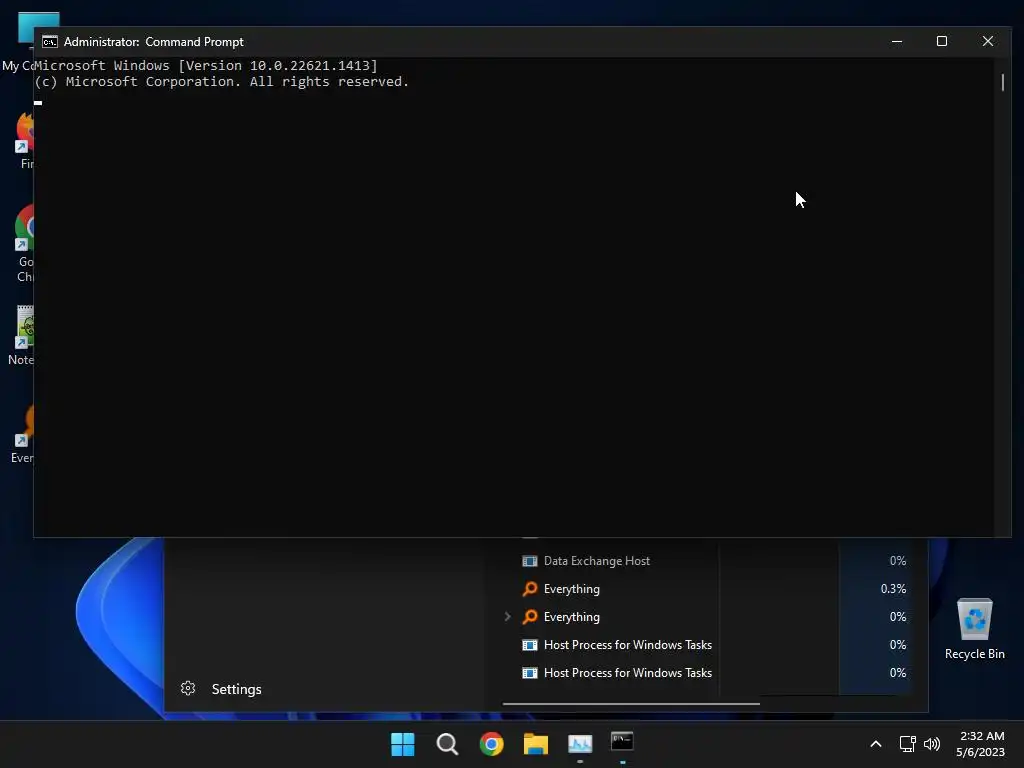Click the Data Exchange Host process icon
Image resolution: width=1024 pixels, height=768 pixels.
[530, 561]
